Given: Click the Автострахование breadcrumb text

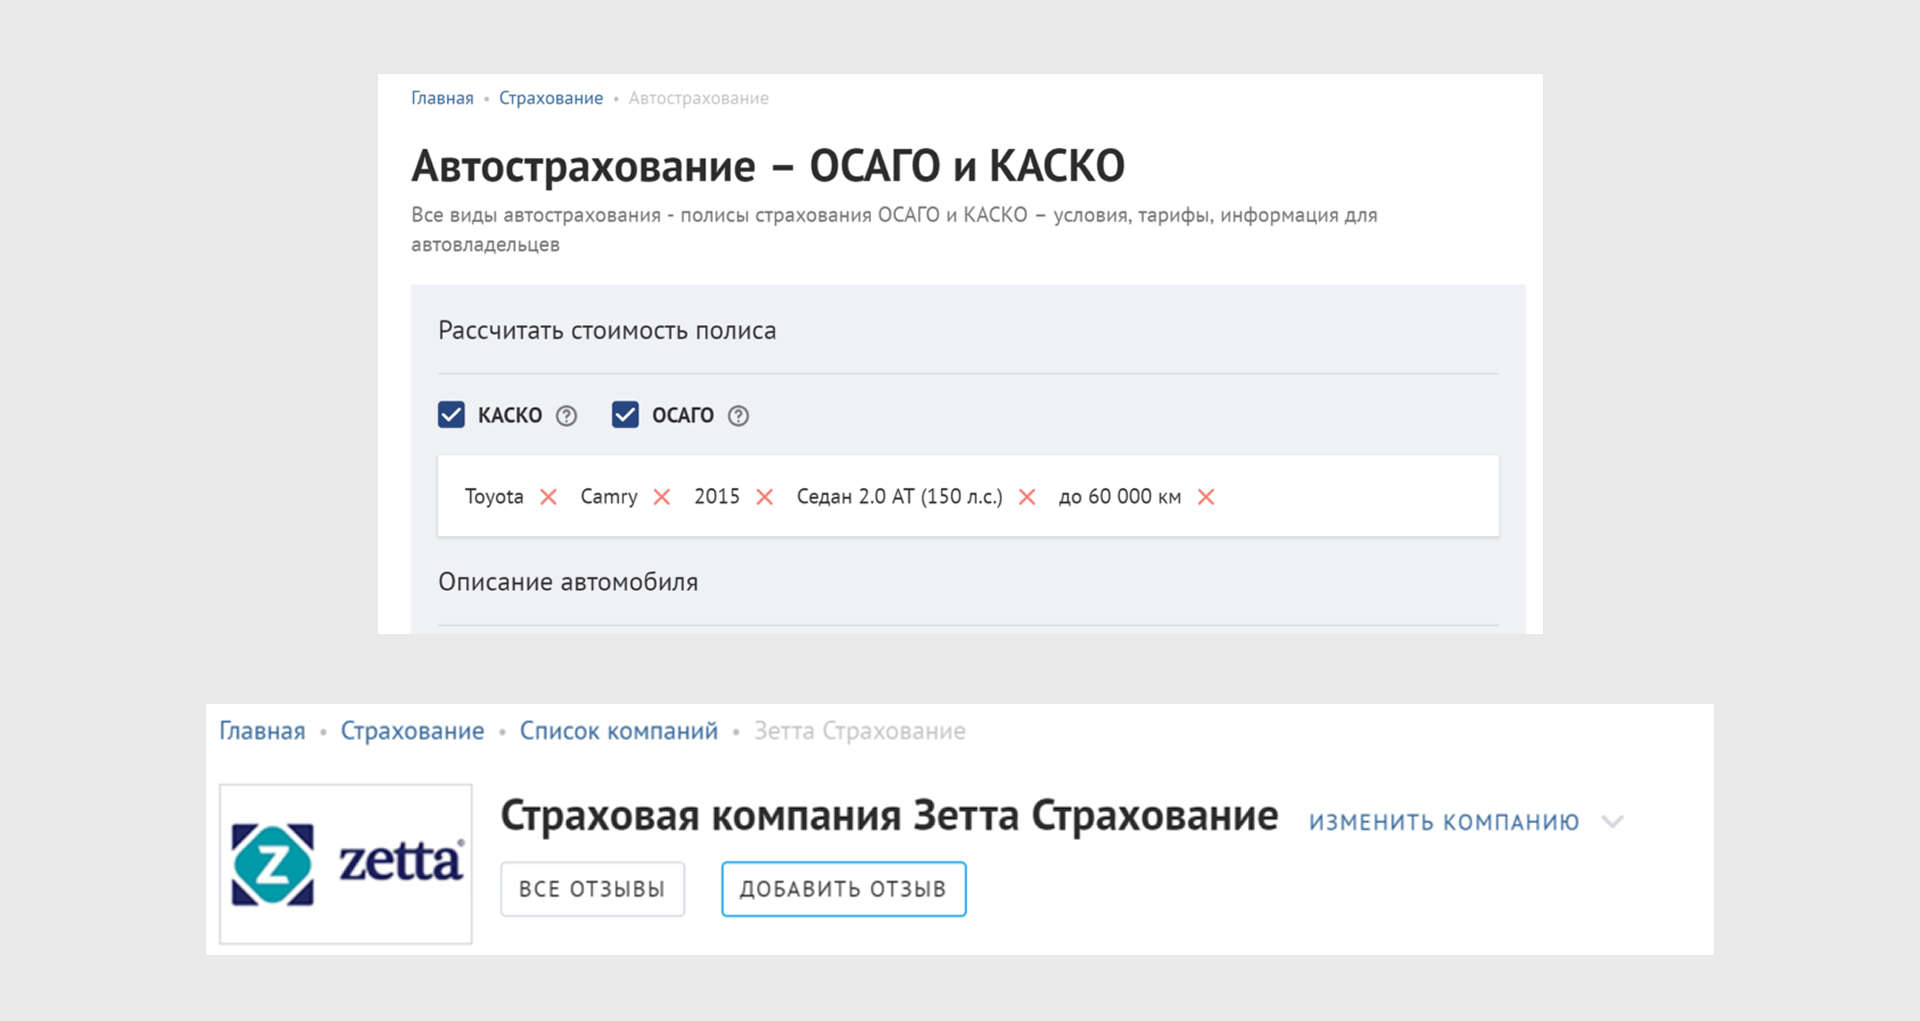Looking at the screenshot, I should point(699,98).
